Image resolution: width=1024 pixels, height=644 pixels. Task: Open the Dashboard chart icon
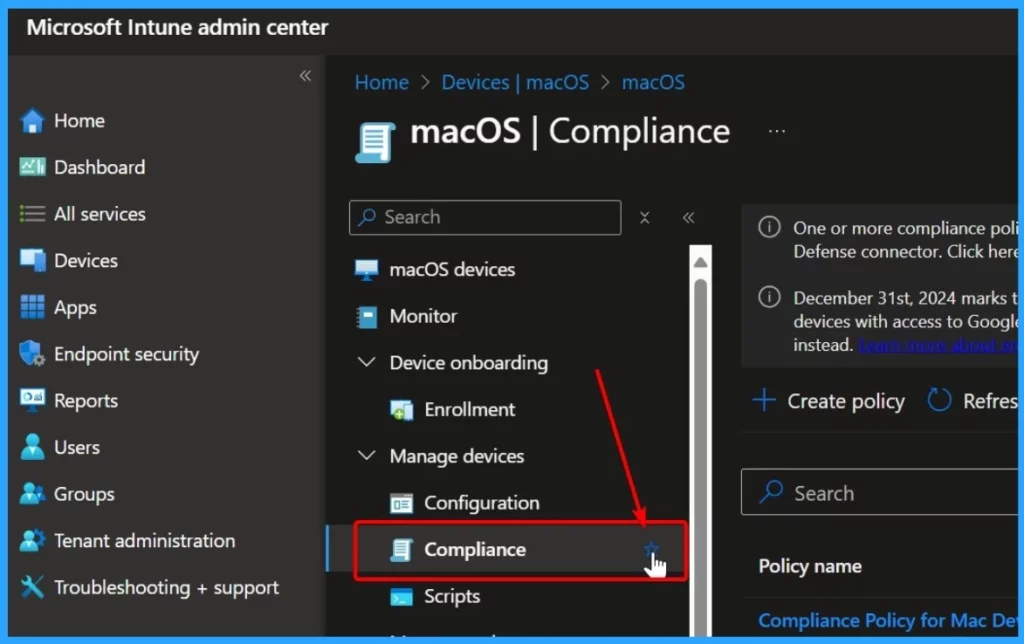pyautogui.click(x=32, y=167)
